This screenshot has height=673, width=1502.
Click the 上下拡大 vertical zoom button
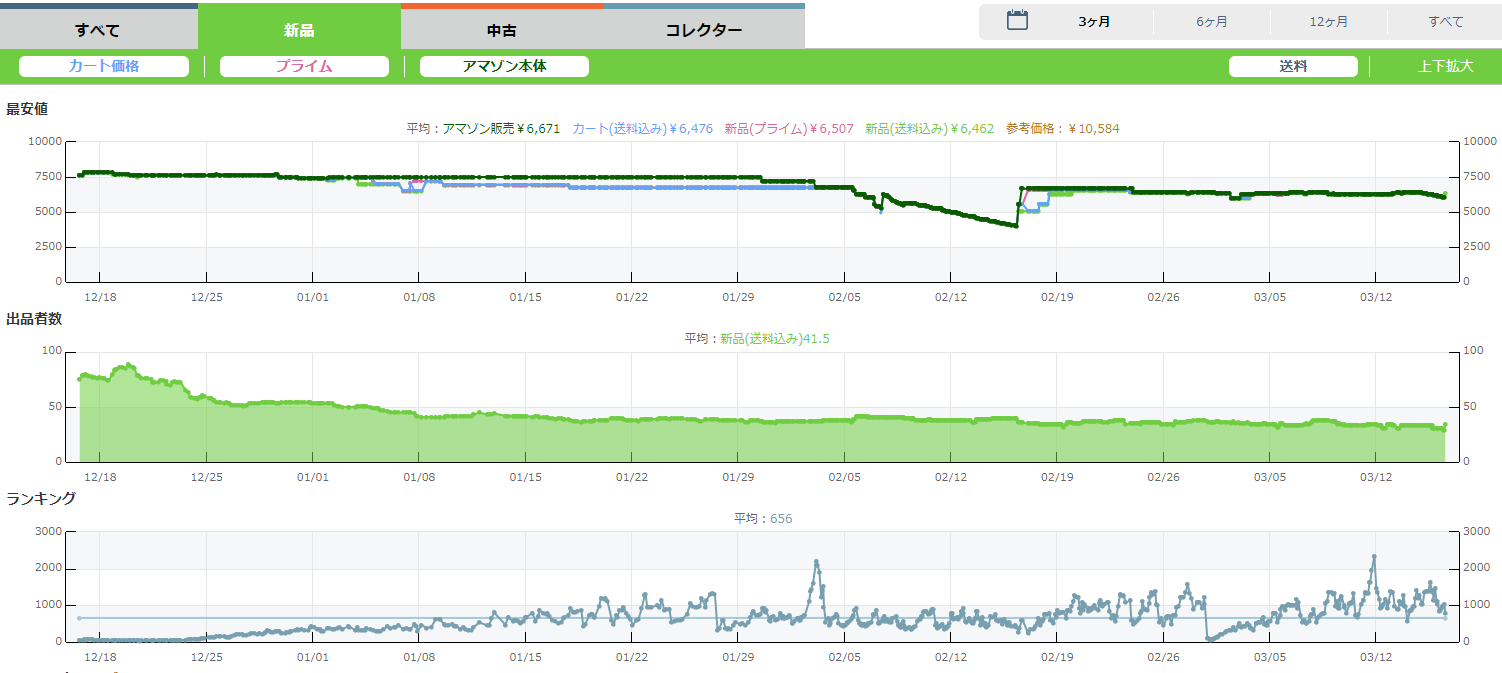[1445, 66]
